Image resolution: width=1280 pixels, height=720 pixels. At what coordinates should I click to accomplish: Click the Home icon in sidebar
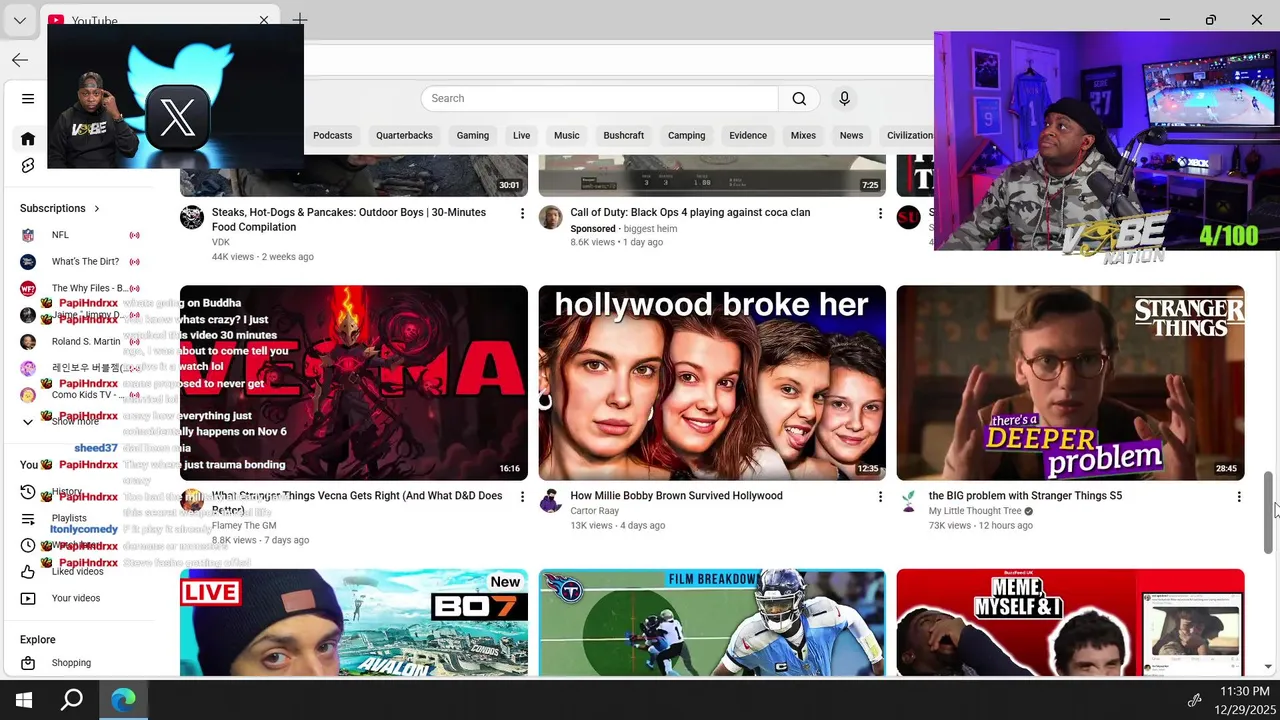(x=28, y=139)
